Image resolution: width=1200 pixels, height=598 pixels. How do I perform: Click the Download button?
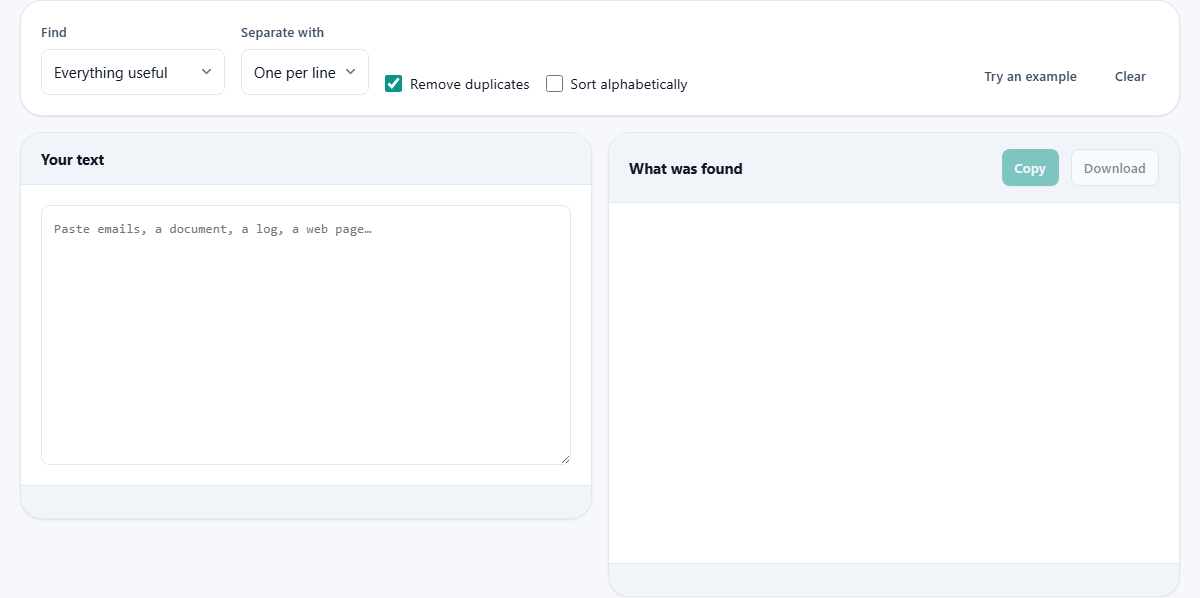(1115, 168)
